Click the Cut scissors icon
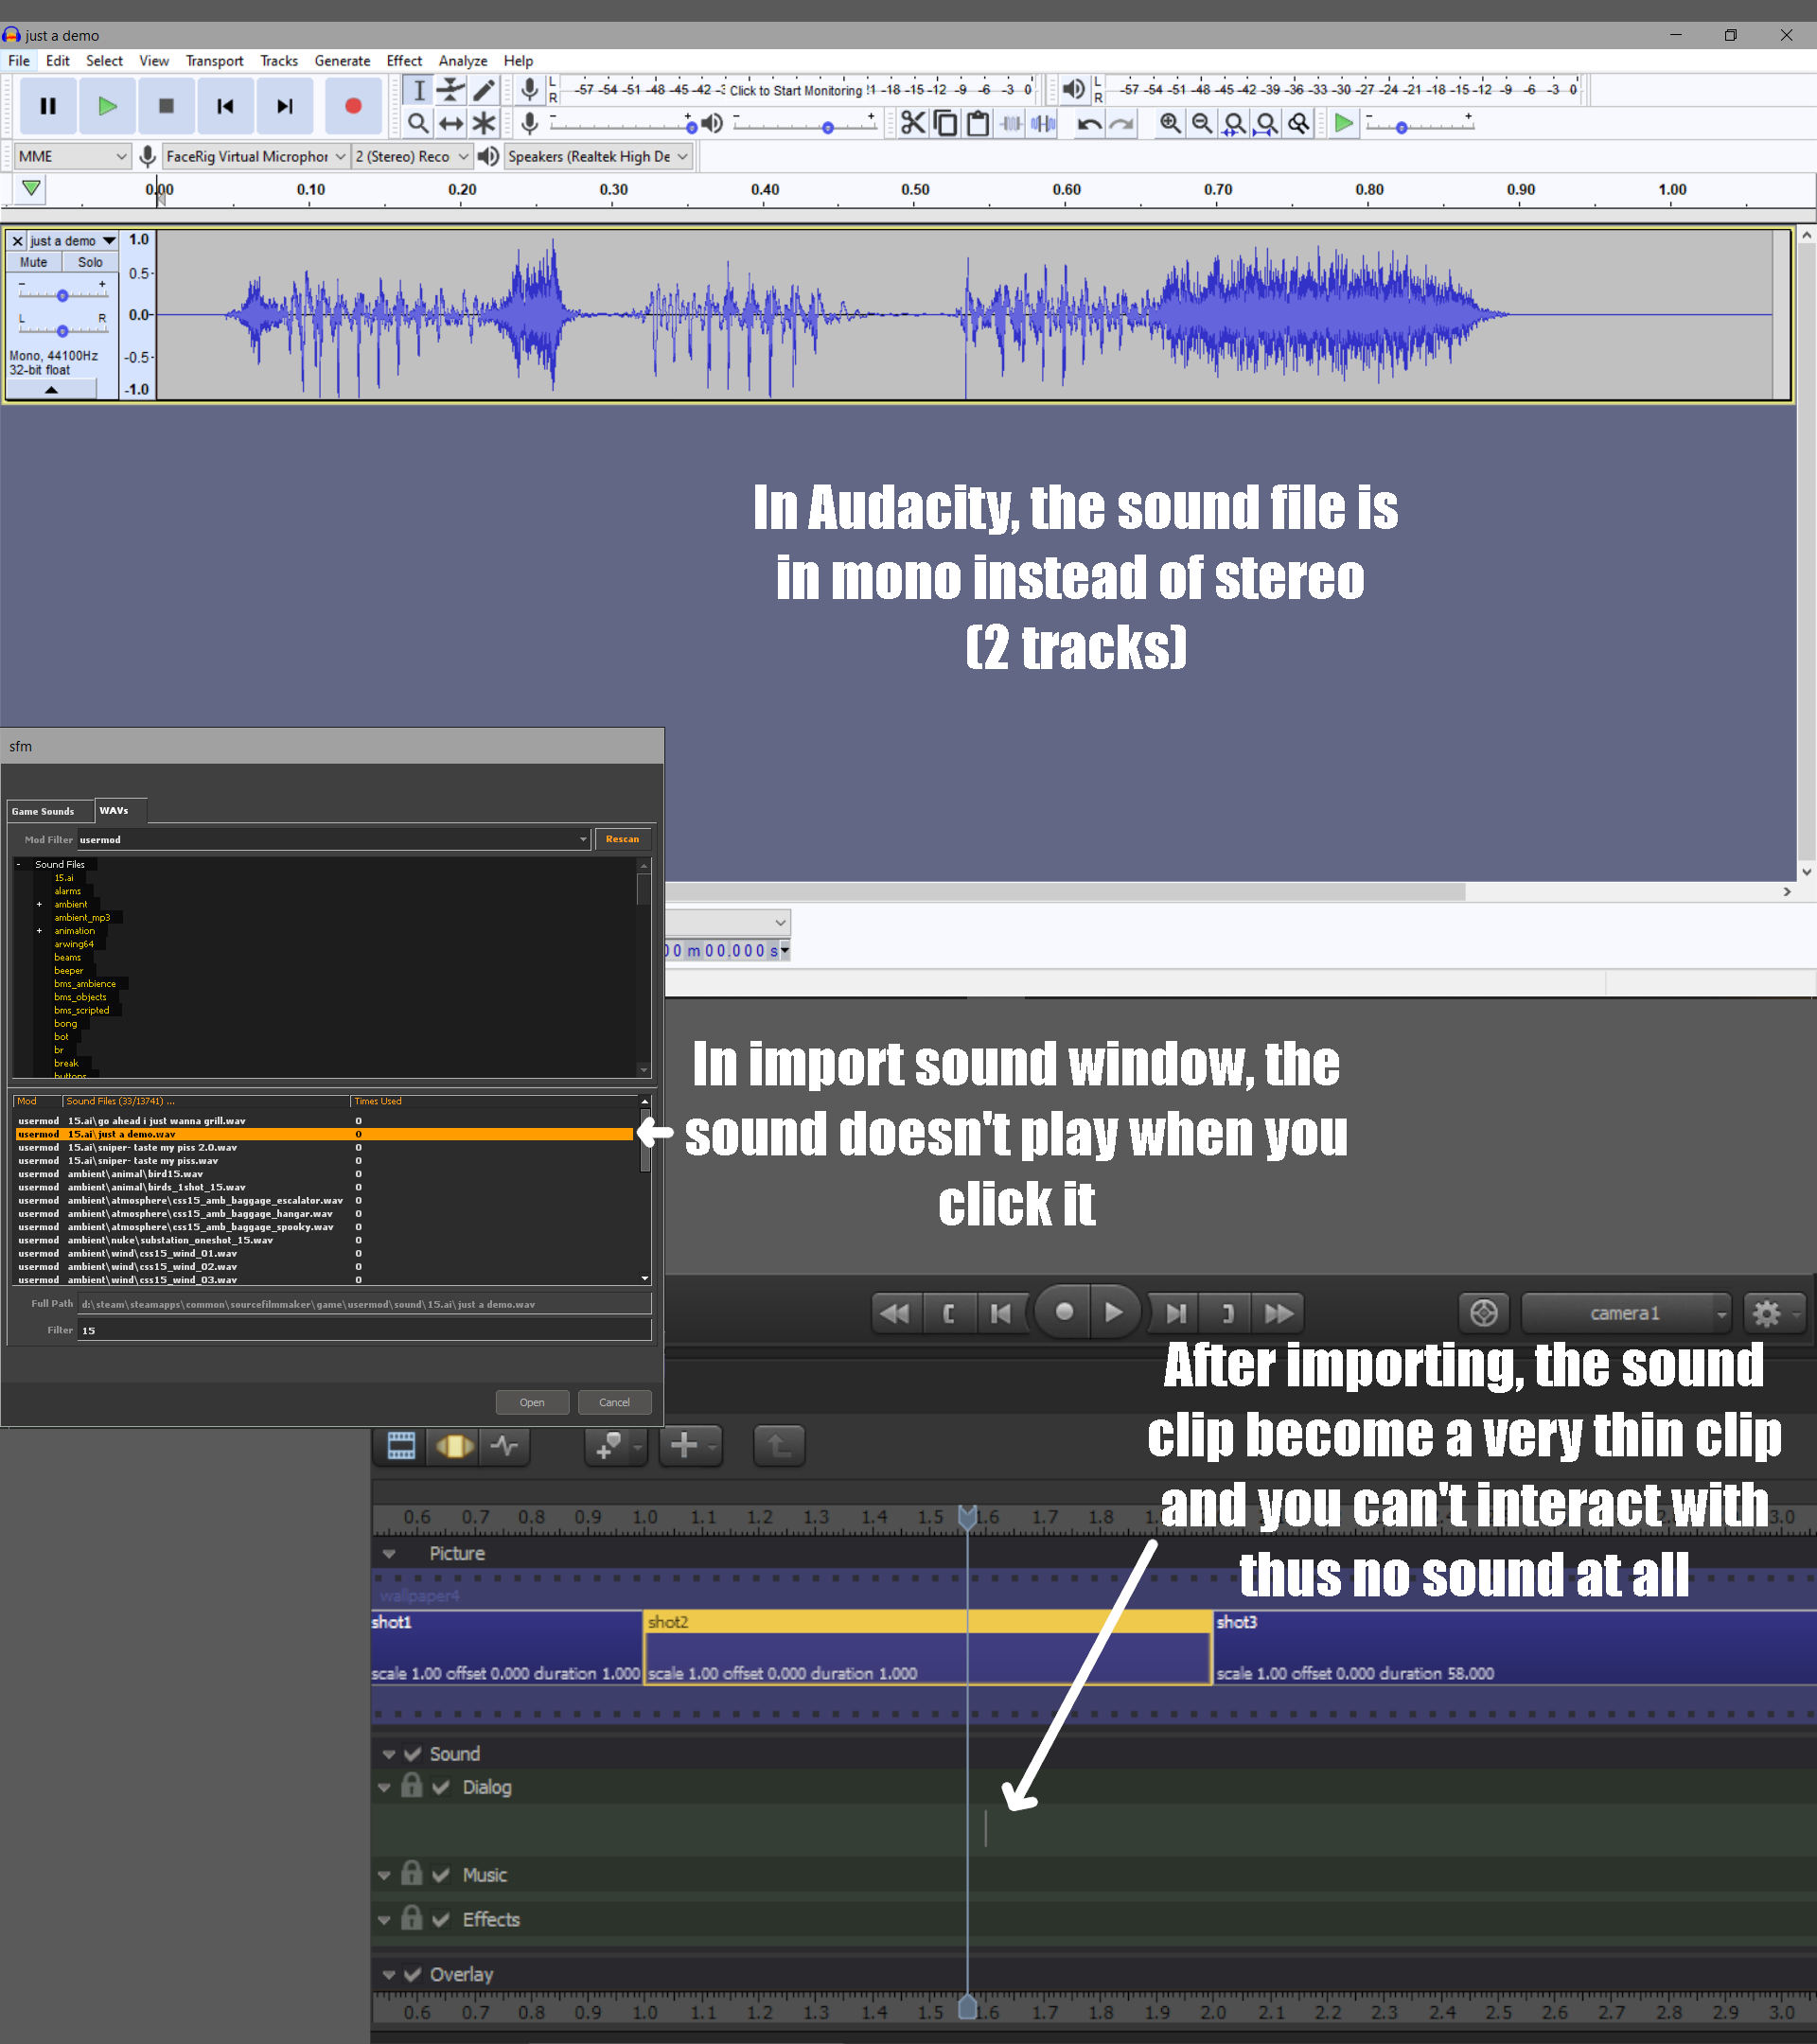Image resolution: width=1817 pixels, height=2044 pixels. tap(912, 123)
